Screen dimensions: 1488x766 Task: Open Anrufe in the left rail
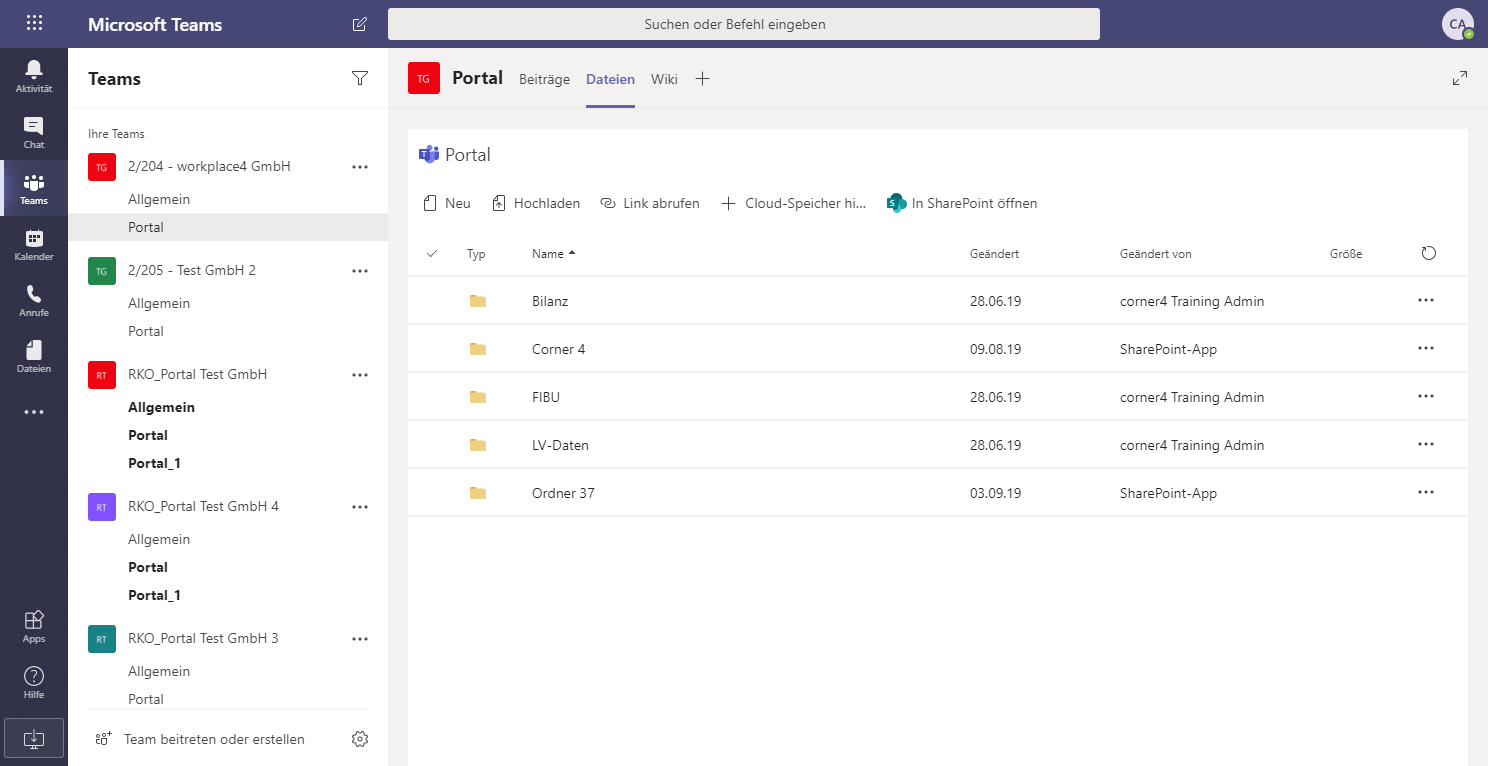pos(34,300)
